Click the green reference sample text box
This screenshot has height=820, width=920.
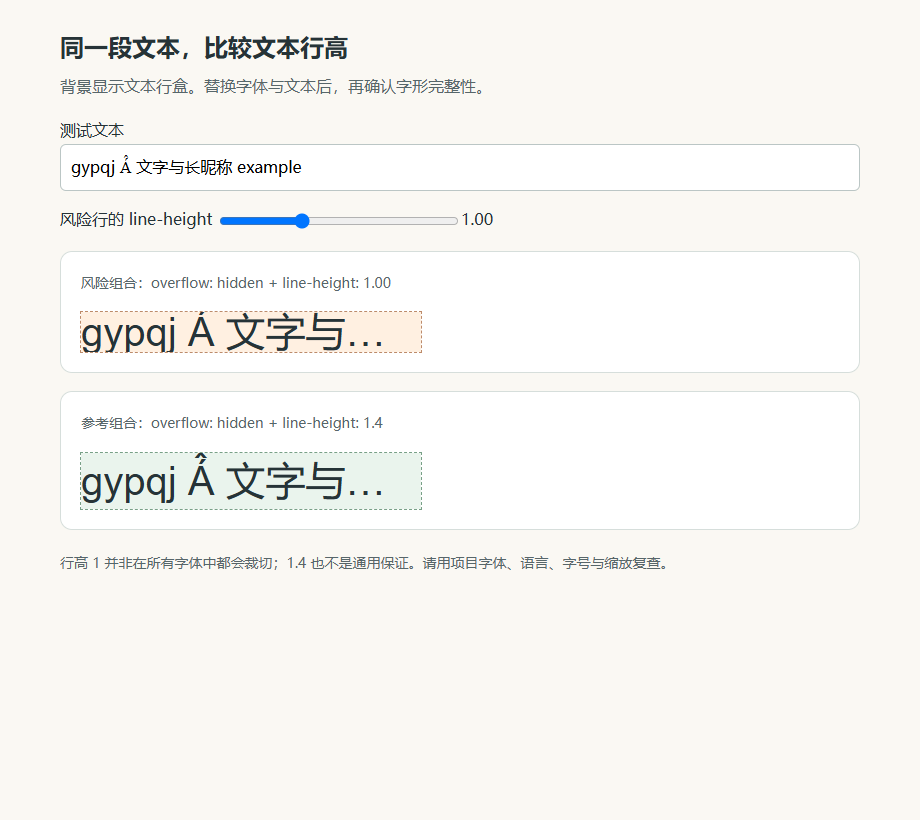click(x=251, y=481)
